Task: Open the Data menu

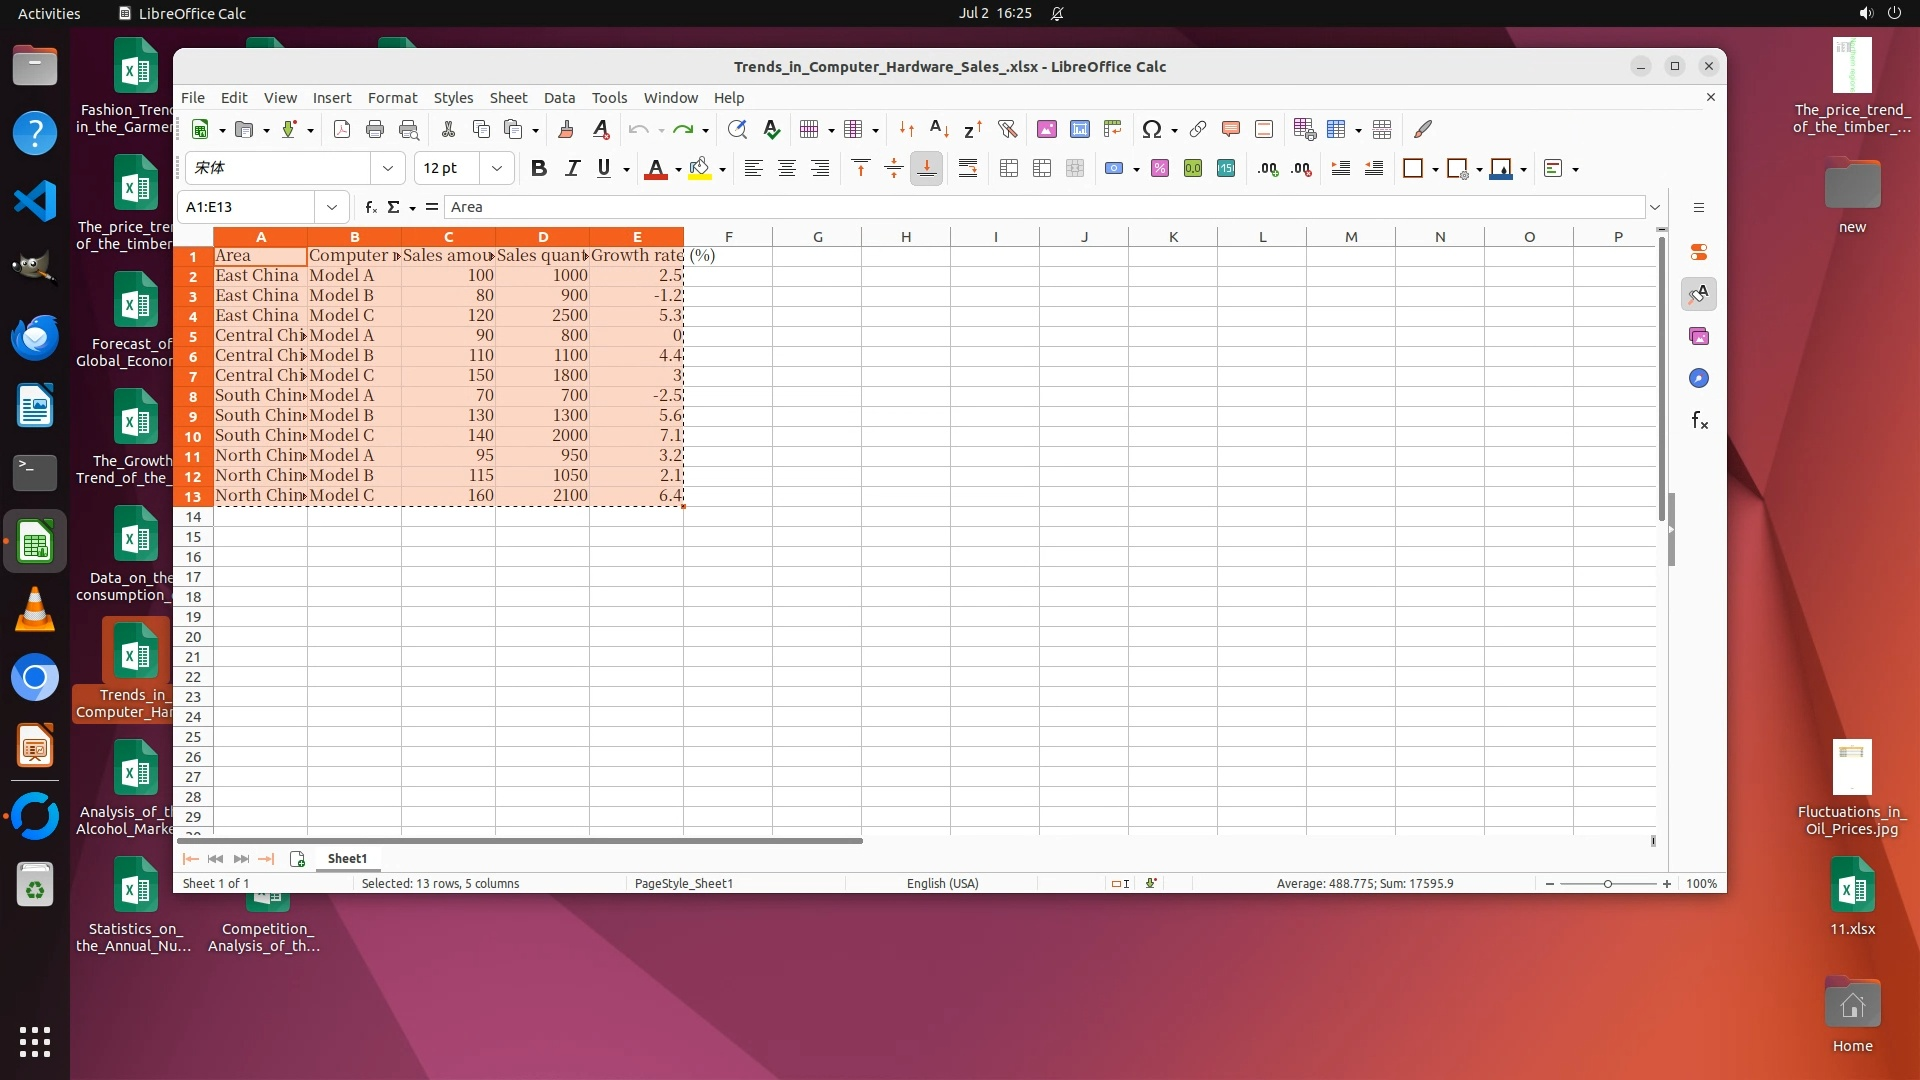Action: [559, 97]
